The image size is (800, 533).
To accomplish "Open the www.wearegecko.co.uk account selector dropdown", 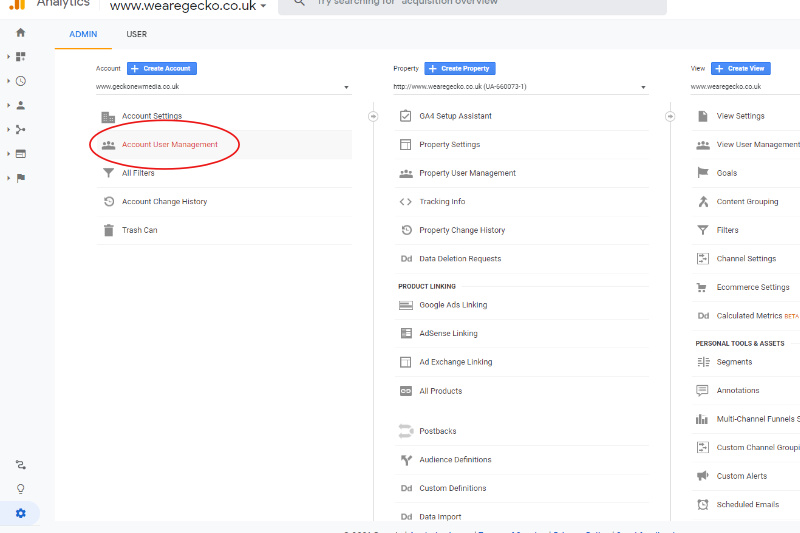I will point(188,6).
